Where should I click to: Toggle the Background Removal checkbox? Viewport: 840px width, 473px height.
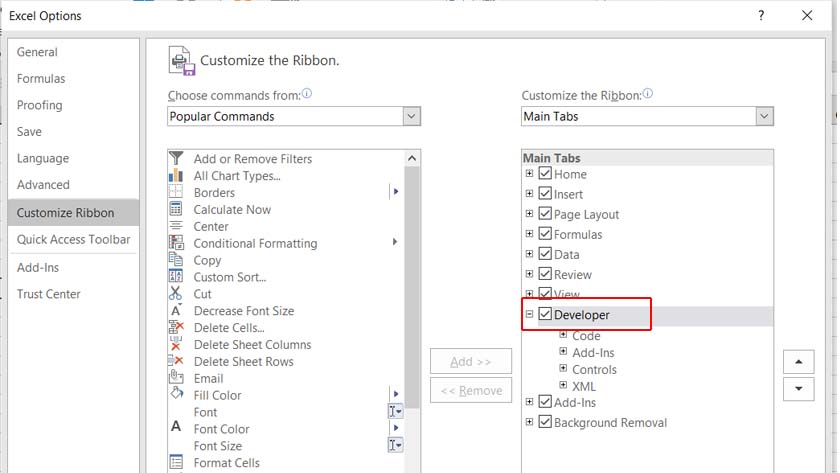545,422
